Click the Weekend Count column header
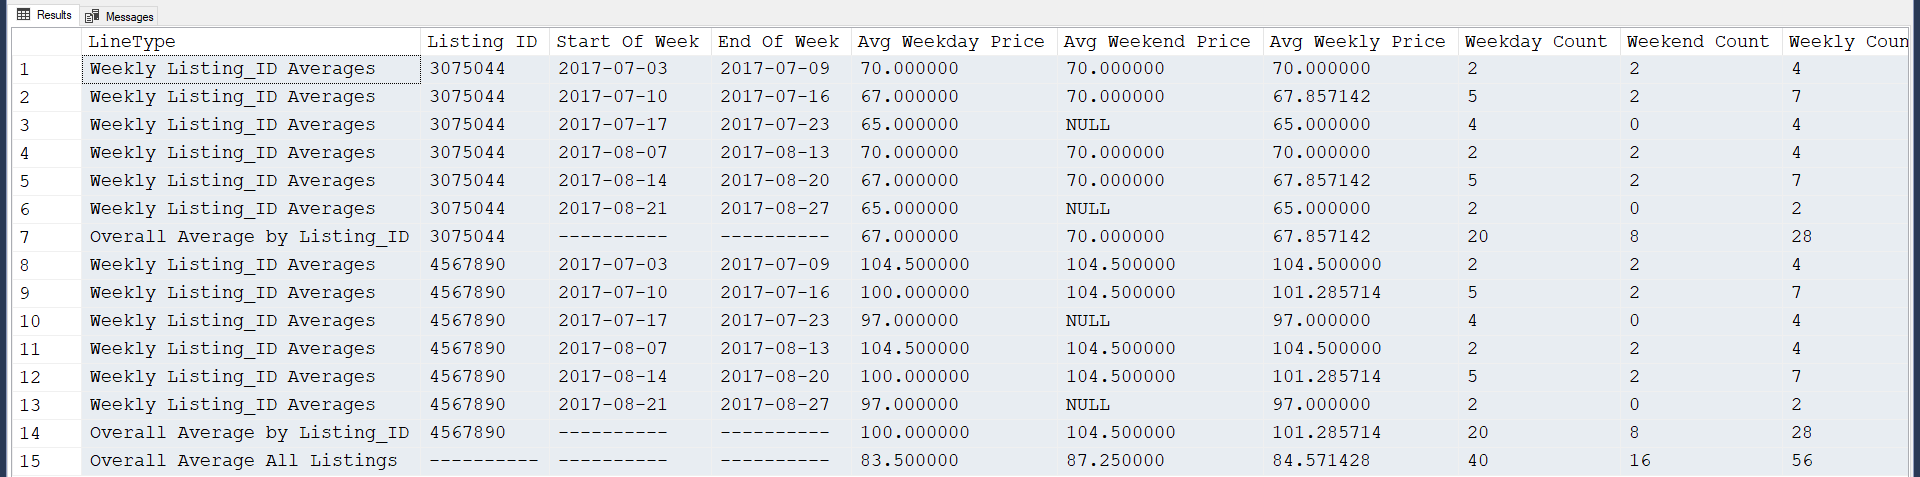This screenshot has width=1920, height=477. [x=1697, y=41]
